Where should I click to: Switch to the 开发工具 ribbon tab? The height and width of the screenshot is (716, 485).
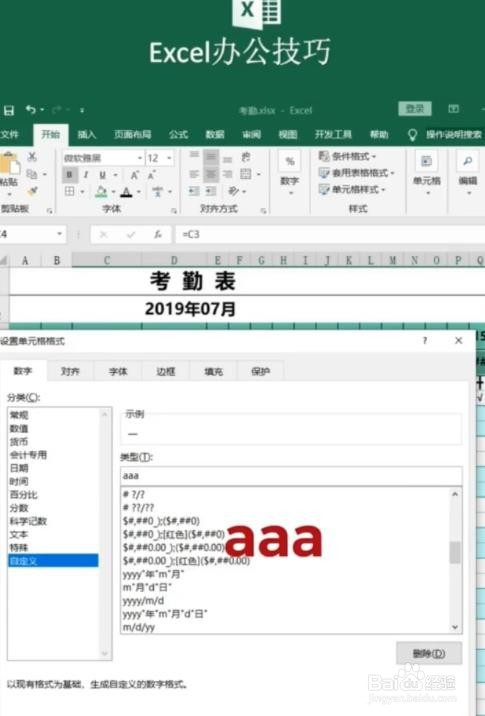[x=333, y=134]
